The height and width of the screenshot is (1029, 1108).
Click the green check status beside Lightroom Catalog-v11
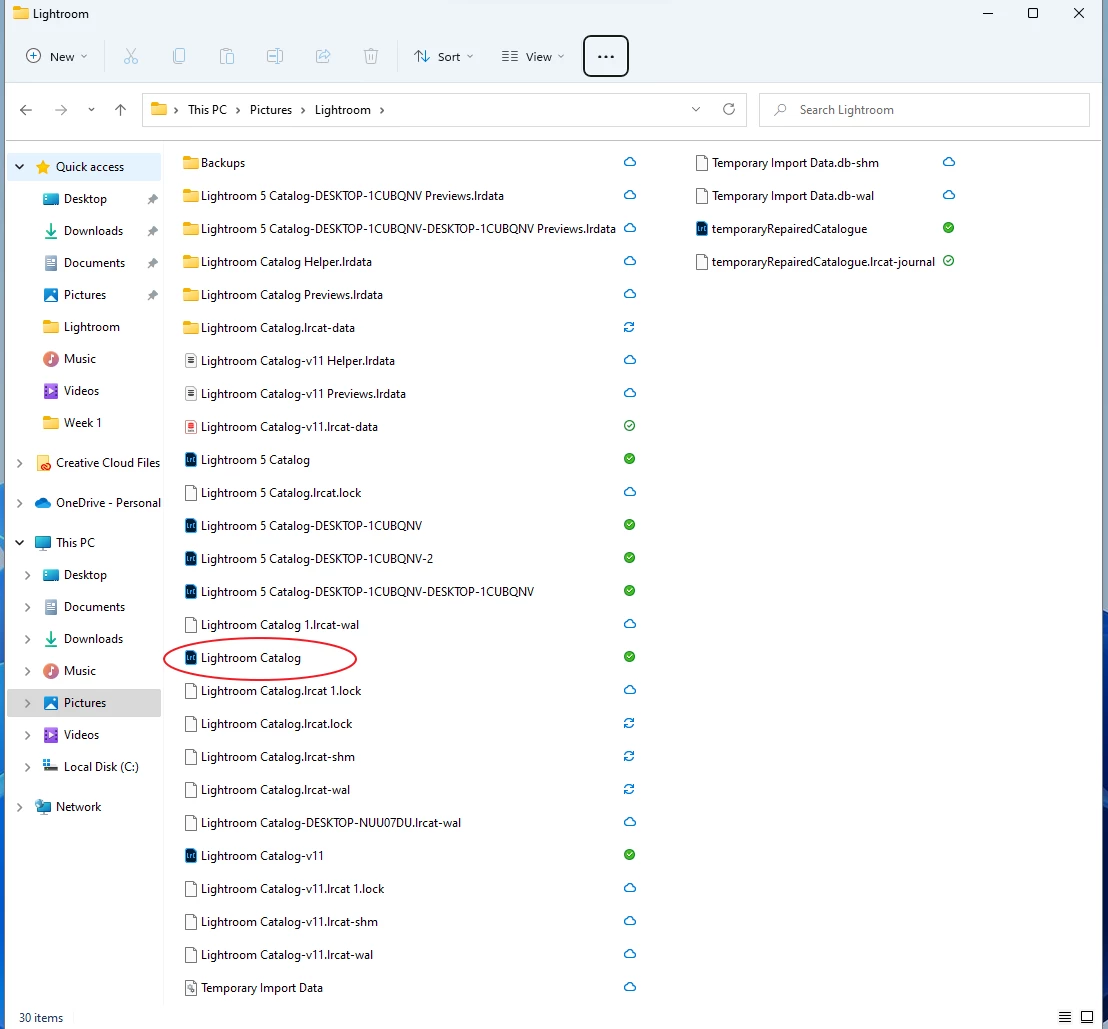click(x=630, y=854)
